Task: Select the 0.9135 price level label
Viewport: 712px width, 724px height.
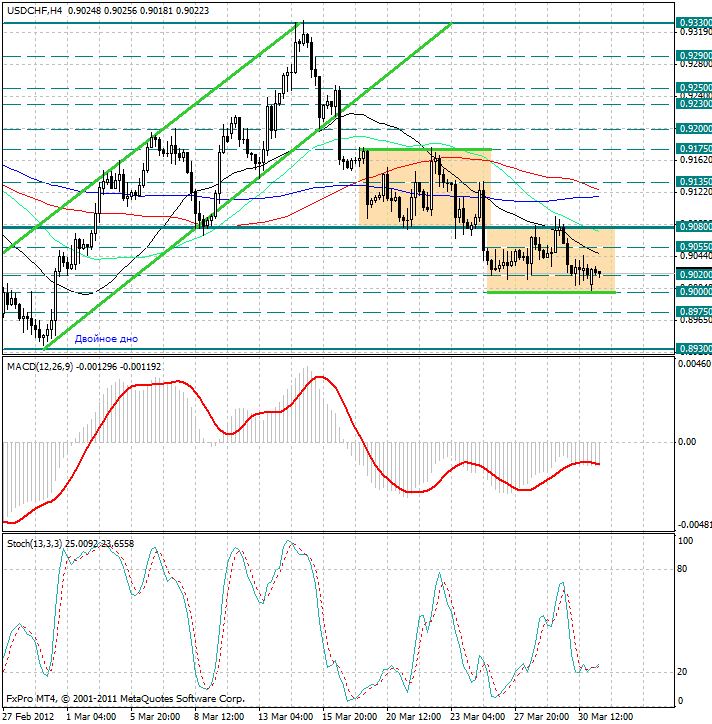Action: click(694, 181)
